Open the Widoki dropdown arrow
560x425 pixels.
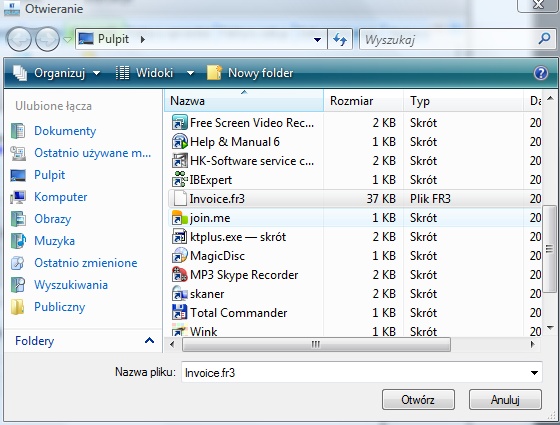(190, 74)
